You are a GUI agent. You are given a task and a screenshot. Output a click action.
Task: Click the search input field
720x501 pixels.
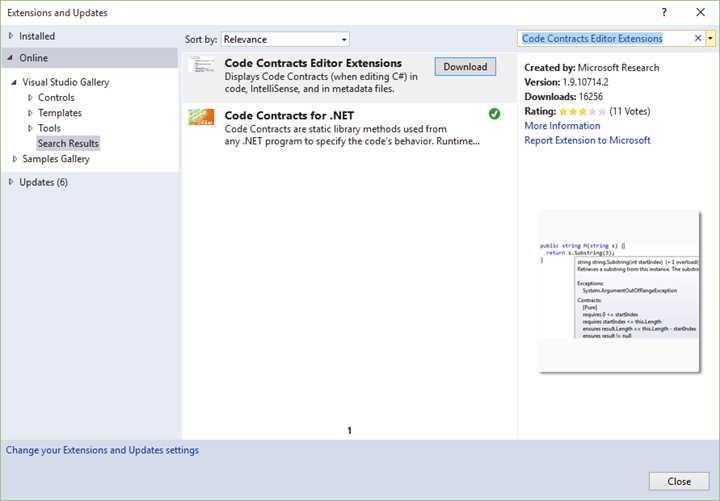pyautogui.click(x=605, y=39)
